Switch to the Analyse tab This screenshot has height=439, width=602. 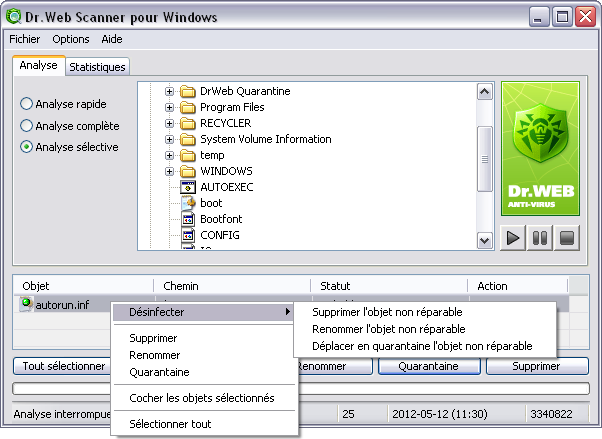click(x=38, y=65)
